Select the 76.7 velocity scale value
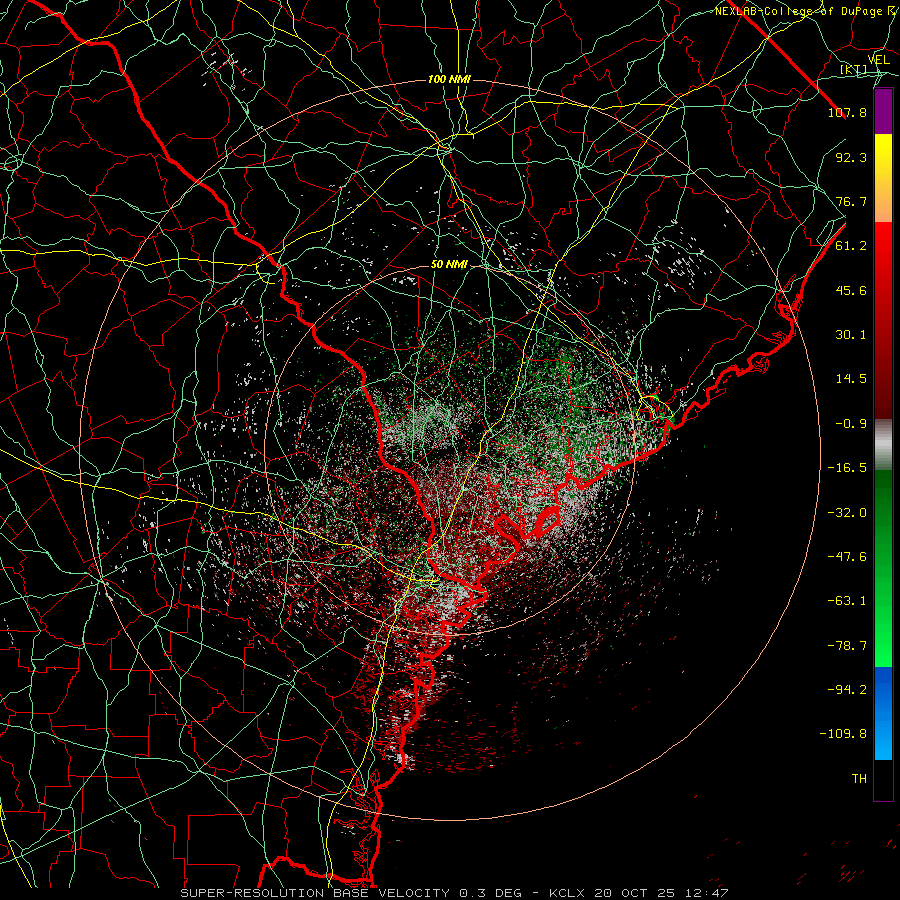This screenshot has height=900, width=900. coord(851,201)
